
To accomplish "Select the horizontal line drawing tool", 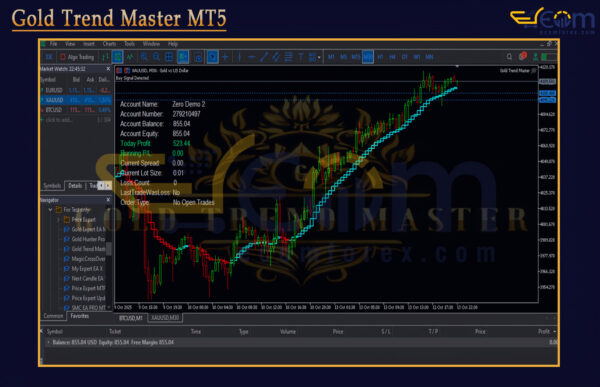I will coord(251,57).
